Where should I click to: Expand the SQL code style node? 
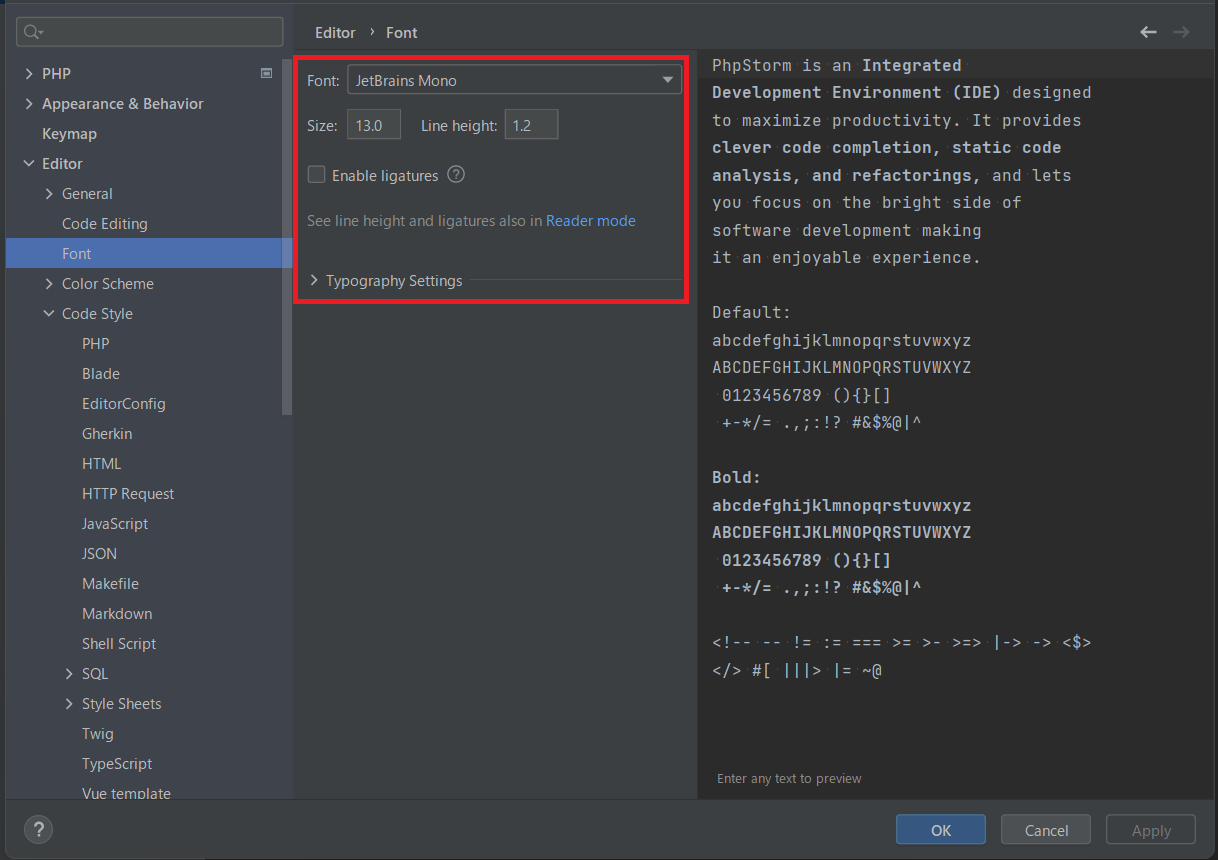point(69,674)
